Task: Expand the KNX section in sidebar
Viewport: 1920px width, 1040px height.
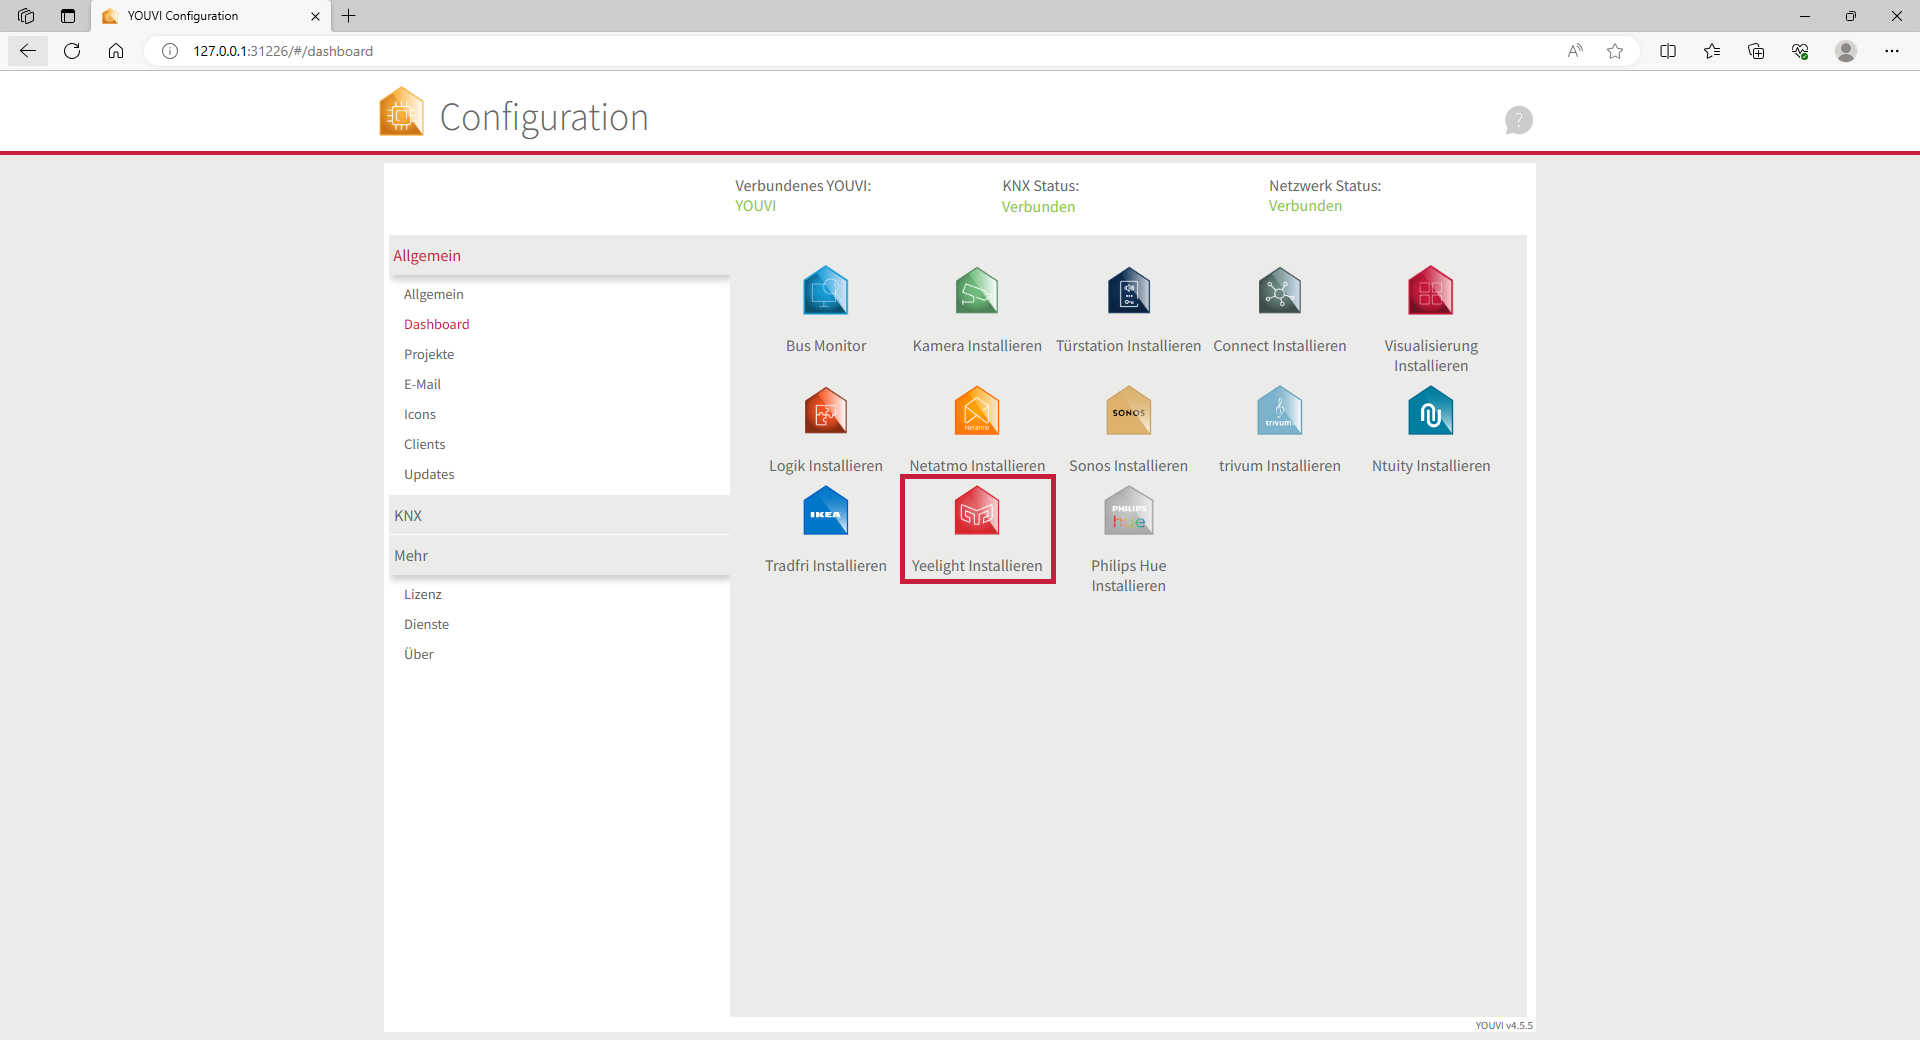Action: tap(559, 516)
